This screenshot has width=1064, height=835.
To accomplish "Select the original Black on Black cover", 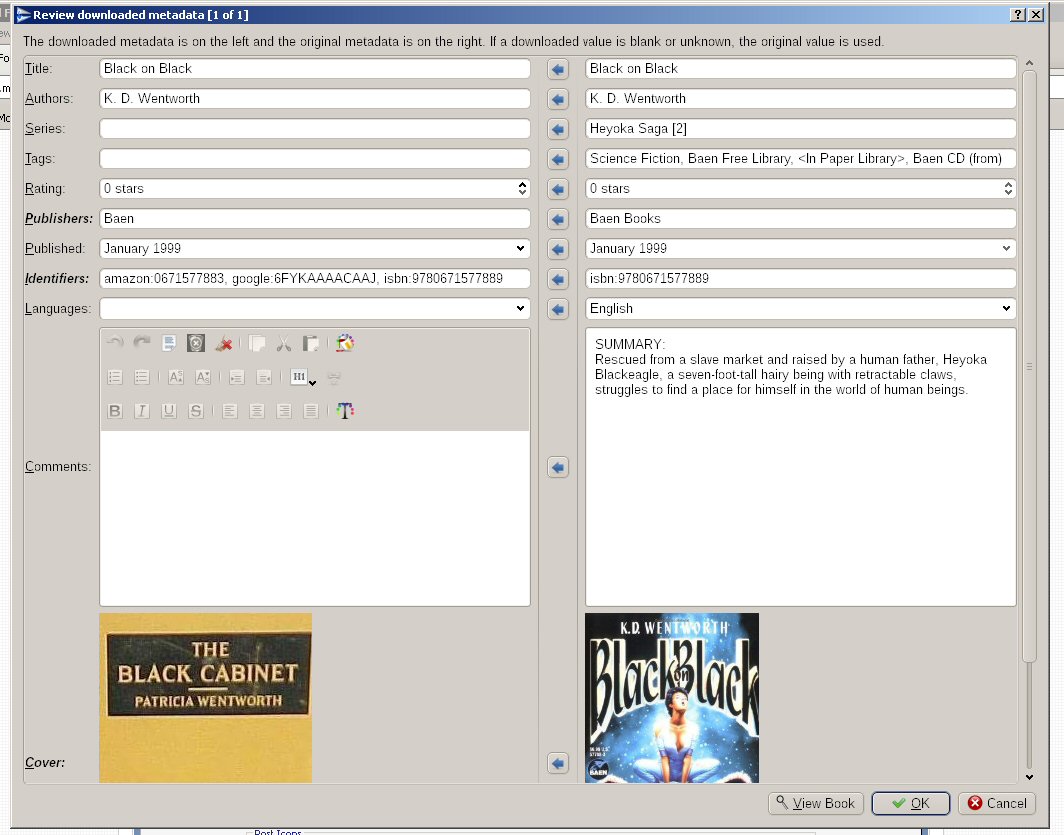I will point(672,698).
